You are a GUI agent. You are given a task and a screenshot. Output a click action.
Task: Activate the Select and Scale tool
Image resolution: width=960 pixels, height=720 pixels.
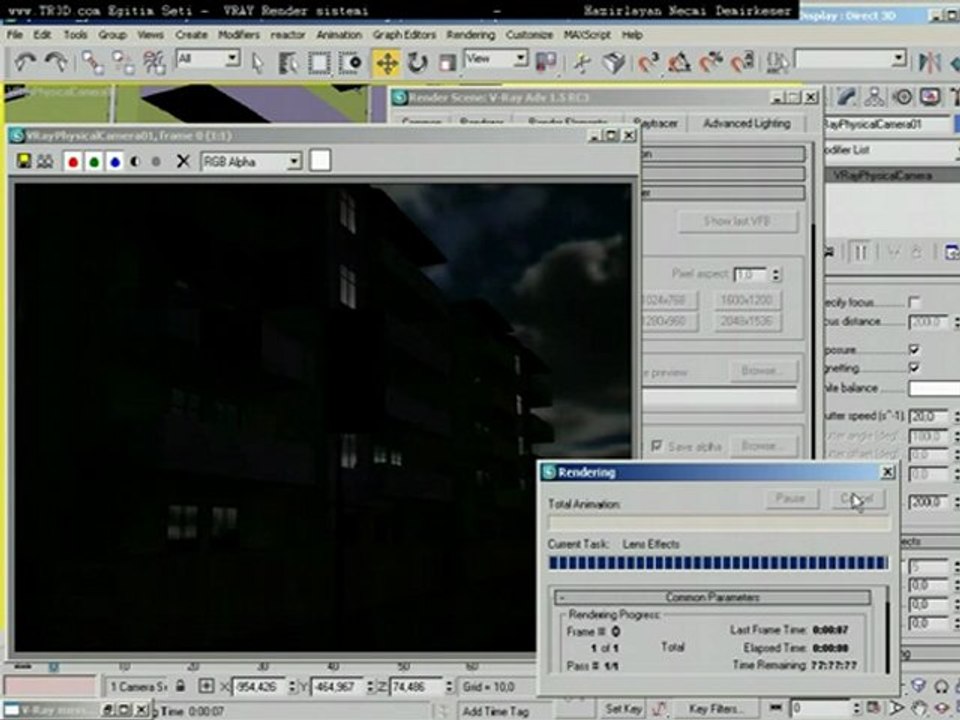448,62
